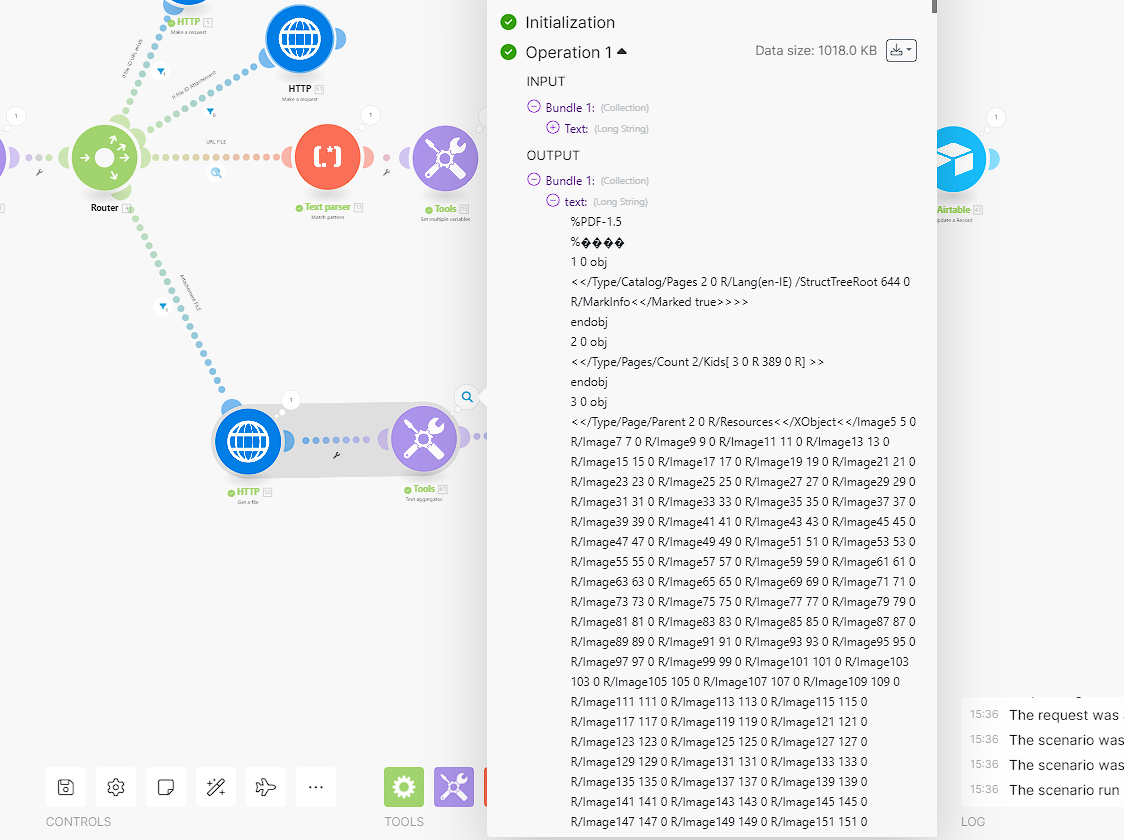Expand the INPUT Text long string
This screenshot has width=1124, height=840.
tap(553, 128)
